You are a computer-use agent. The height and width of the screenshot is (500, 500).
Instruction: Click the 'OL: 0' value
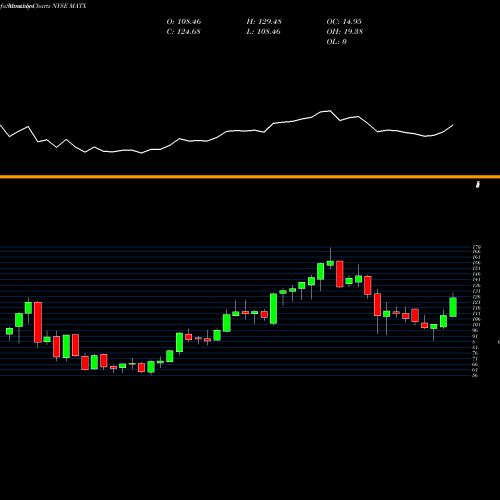(x=336, y=42)
